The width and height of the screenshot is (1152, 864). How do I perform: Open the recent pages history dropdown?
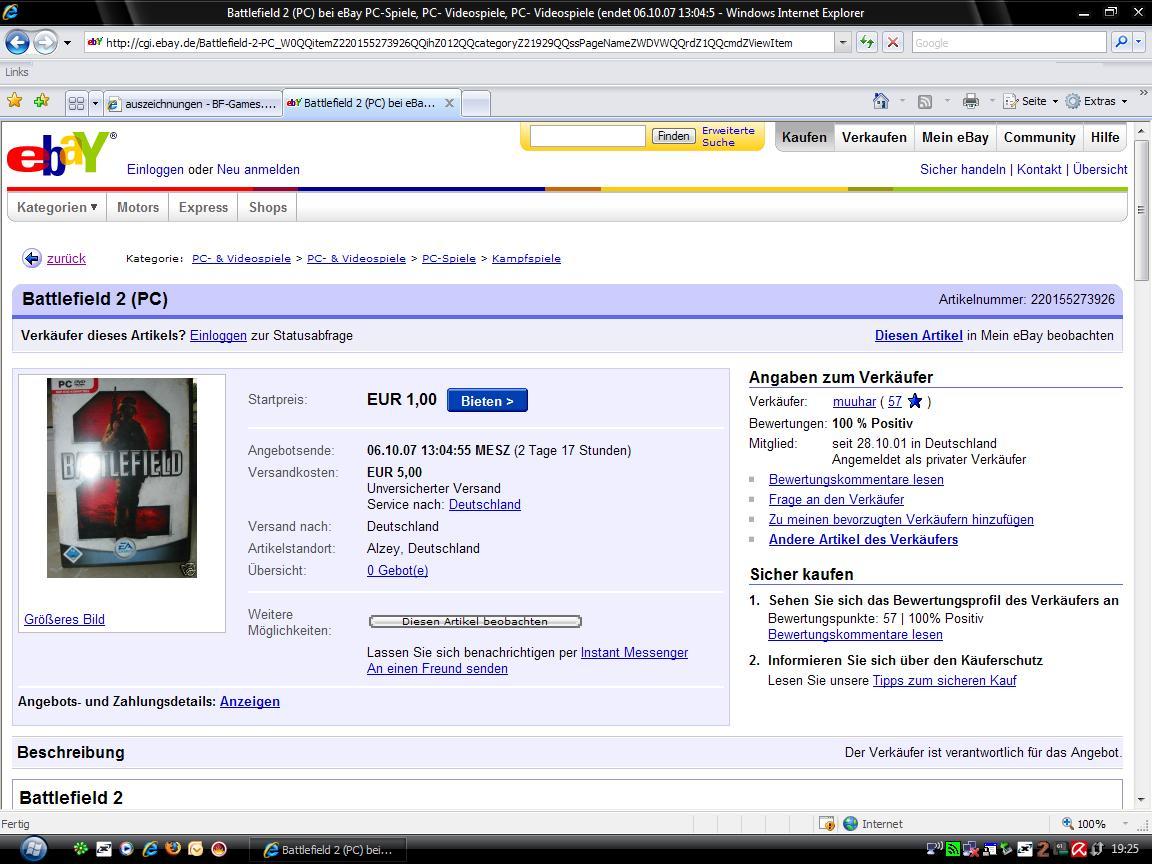tap(68, 43)
